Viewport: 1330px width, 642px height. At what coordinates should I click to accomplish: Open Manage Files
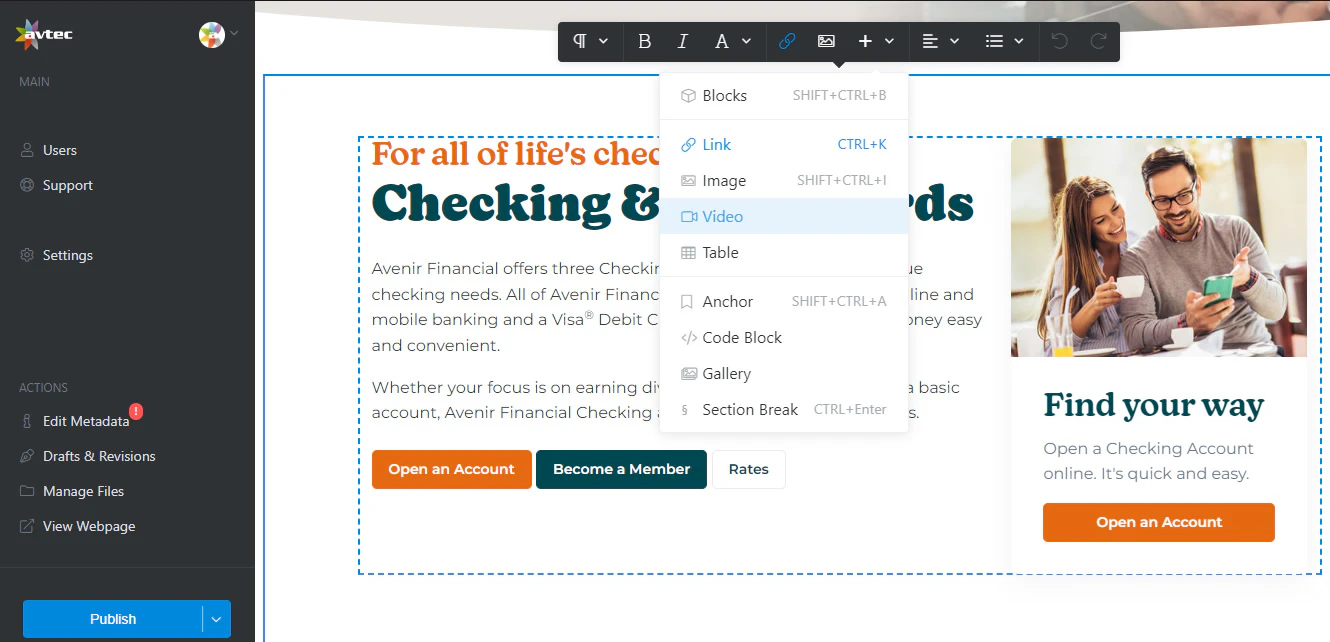point(83,491)
